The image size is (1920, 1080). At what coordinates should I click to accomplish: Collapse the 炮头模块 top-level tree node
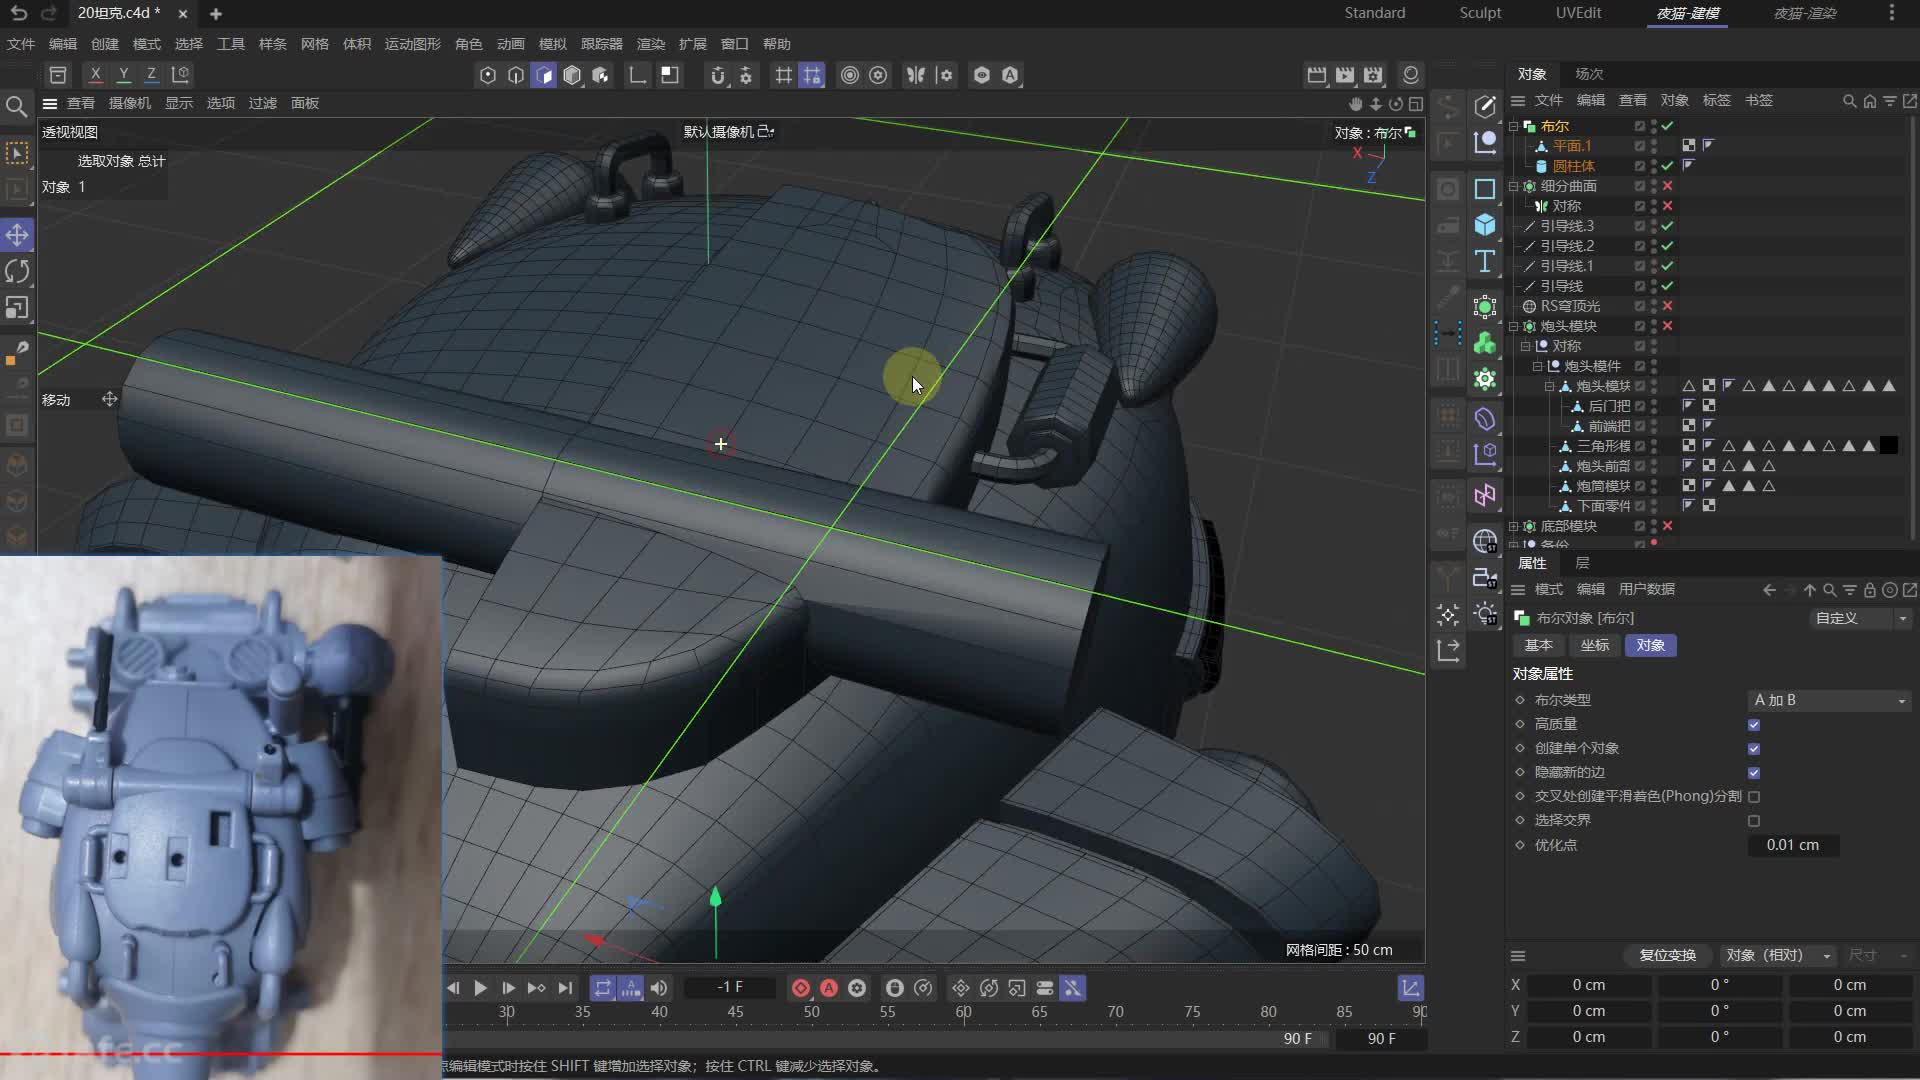pos(1514,326)
